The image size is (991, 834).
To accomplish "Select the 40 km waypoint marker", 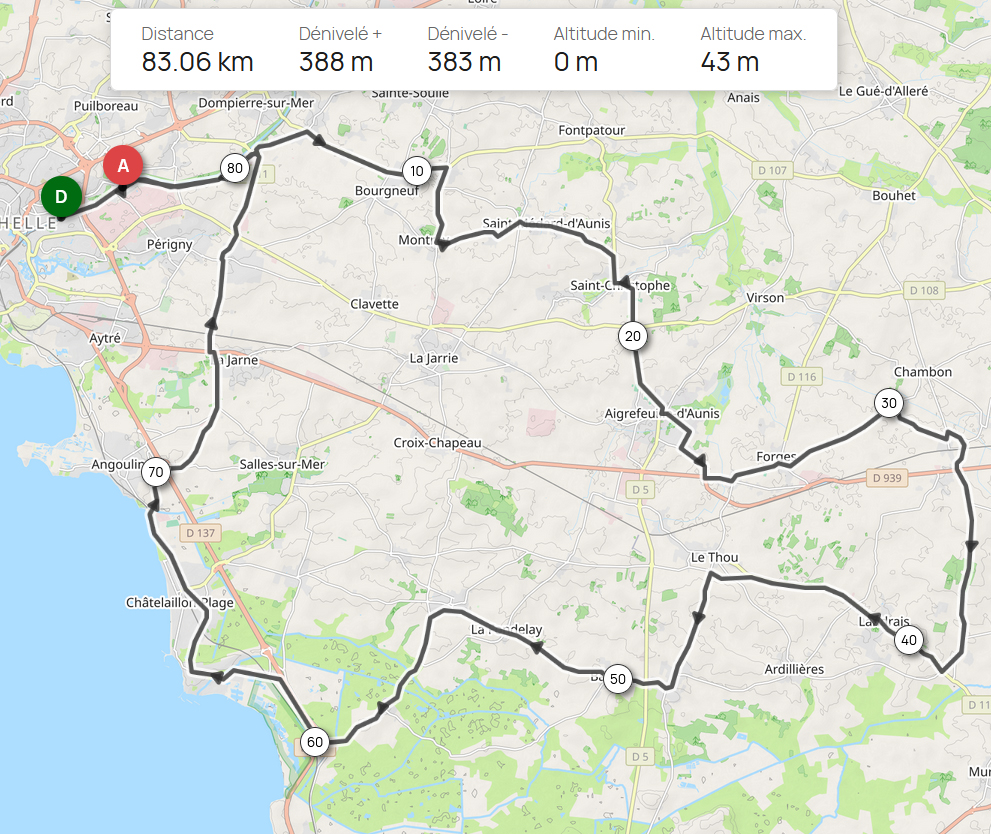I will 909,640.
